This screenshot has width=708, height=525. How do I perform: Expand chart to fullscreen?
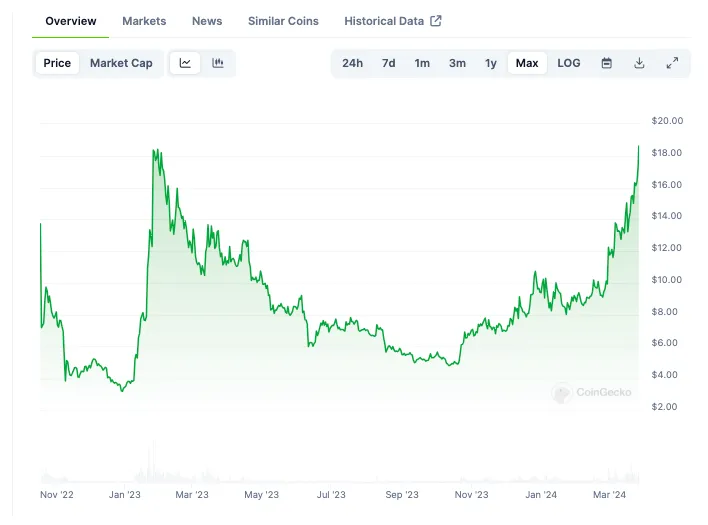coord(672,63)
